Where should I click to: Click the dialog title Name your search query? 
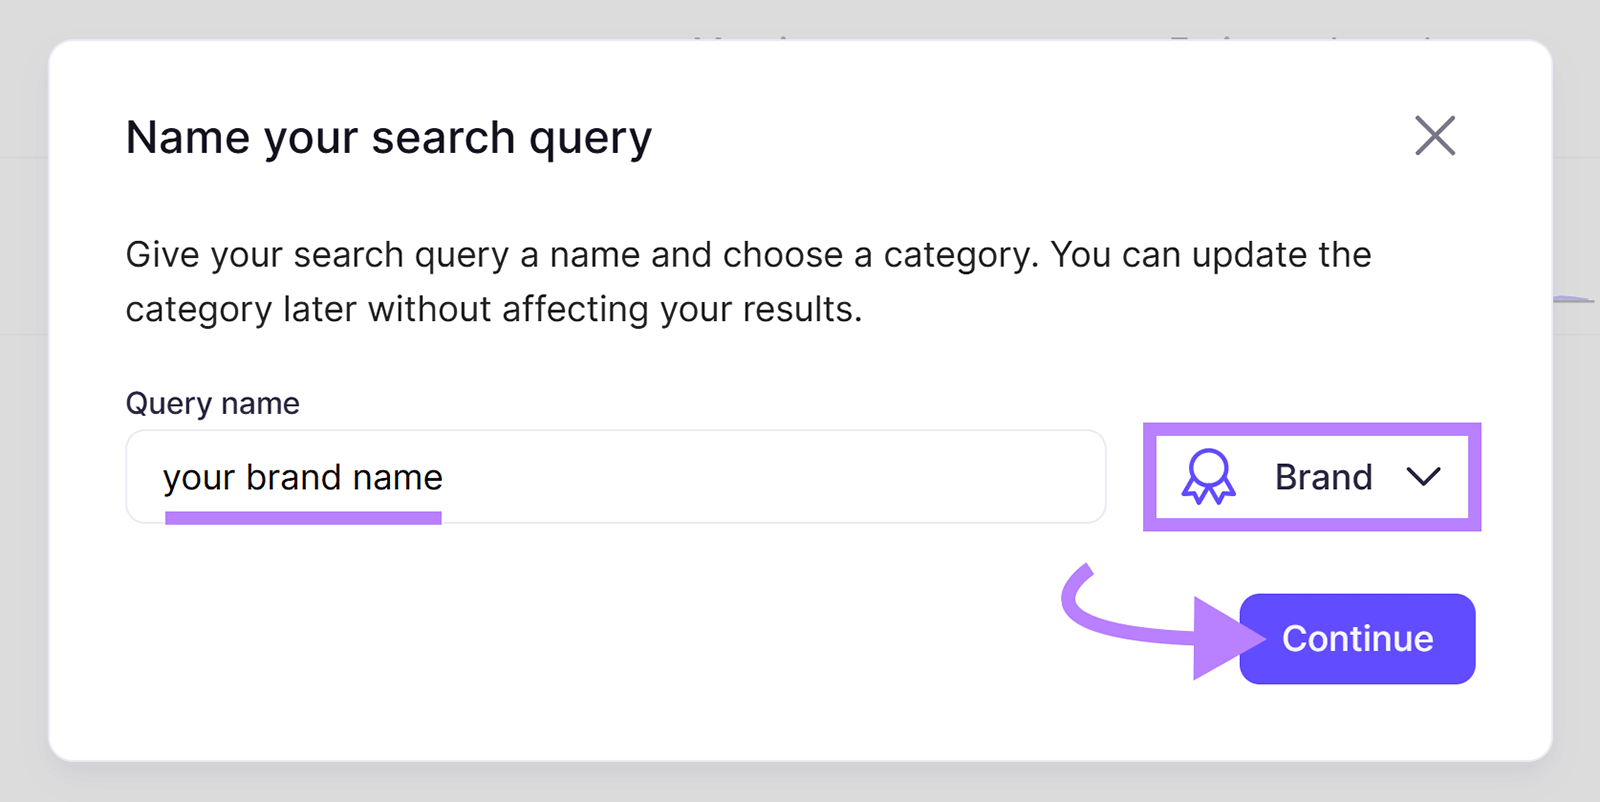coord(388,137)
